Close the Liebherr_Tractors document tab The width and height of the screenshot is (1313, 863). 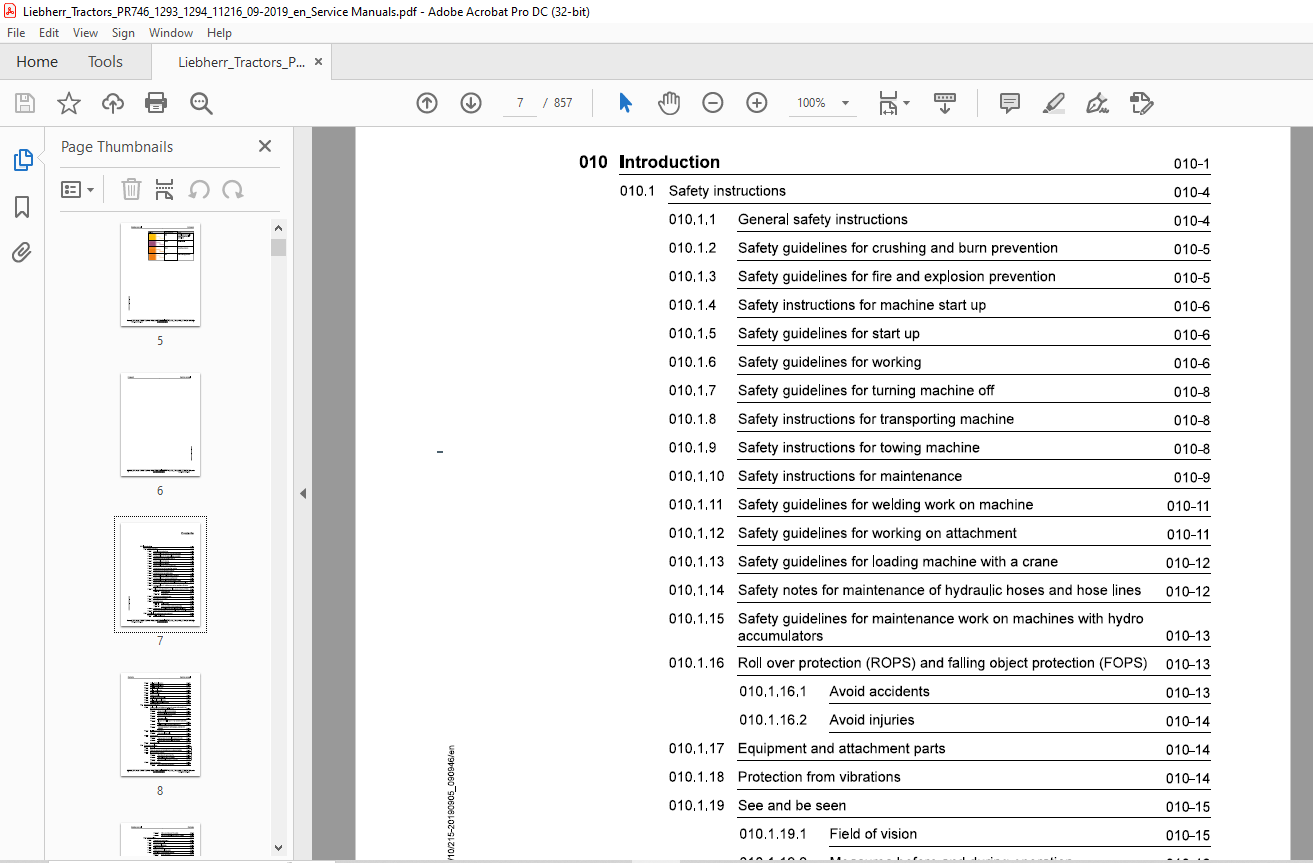click(319, 62)
